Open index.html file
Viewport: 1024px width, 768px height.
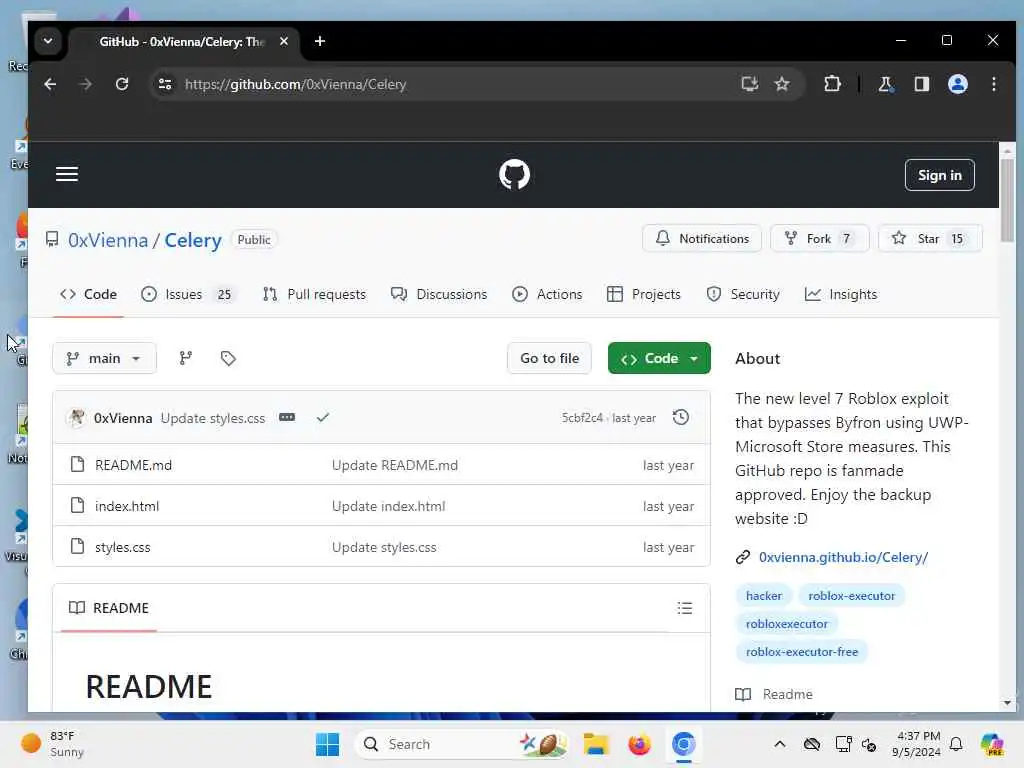pos(127,506)
